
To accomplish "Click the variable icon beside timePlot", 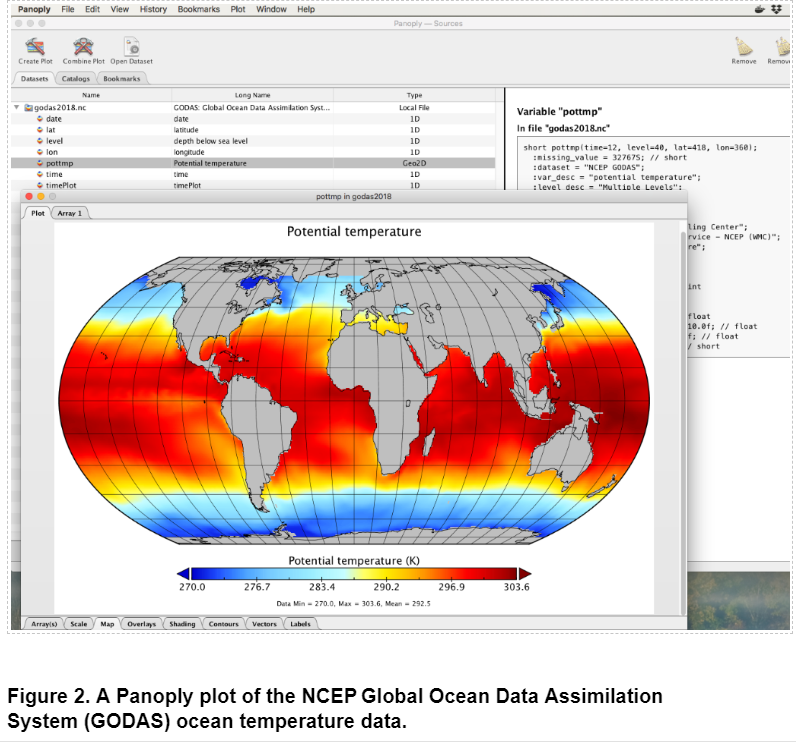I will coord(40,185).
